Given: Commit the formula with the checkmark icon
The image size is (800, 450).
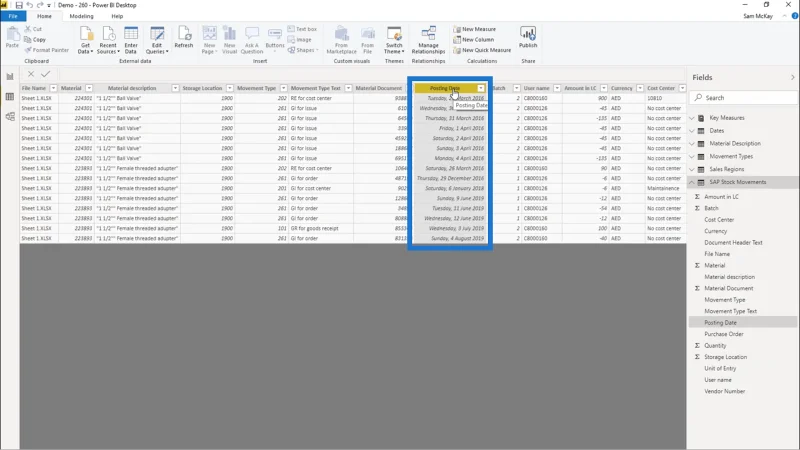Looking at the screenshot, I should 45,74.
